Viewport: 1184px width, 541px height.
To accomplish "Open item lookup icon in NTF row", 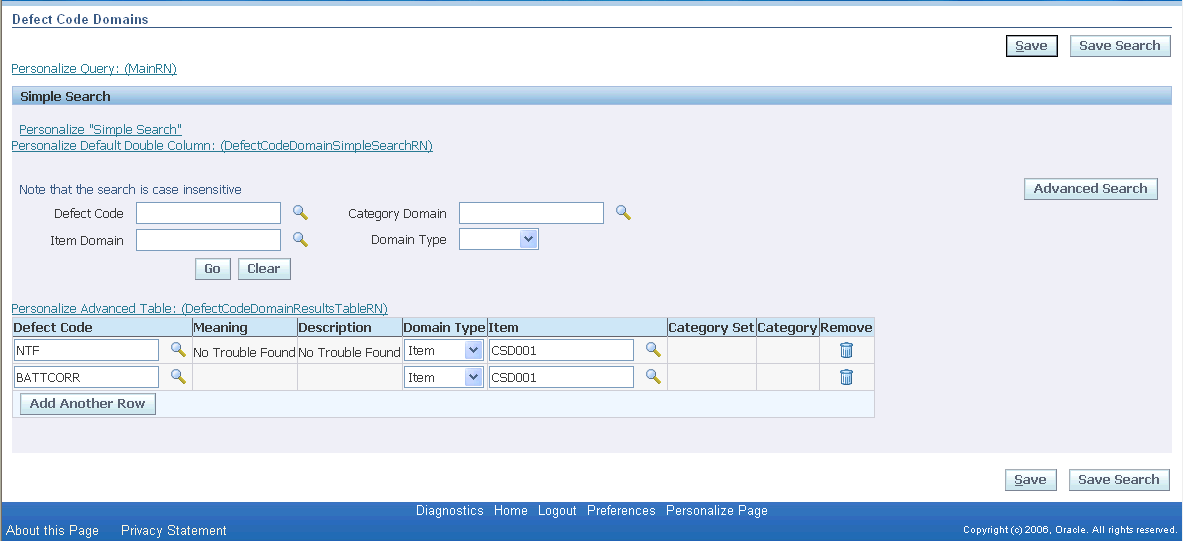I will tap(653, 349).
